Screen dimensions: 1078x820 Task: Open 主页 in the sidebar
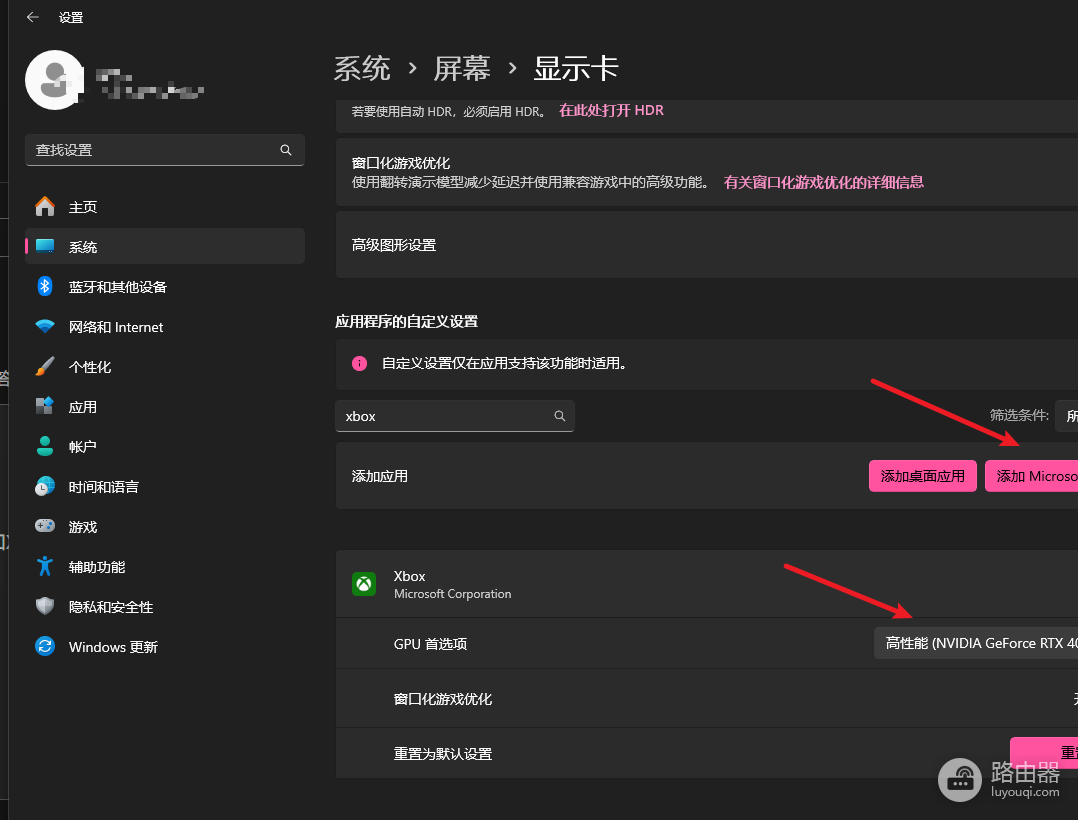(x=165, y=206)
